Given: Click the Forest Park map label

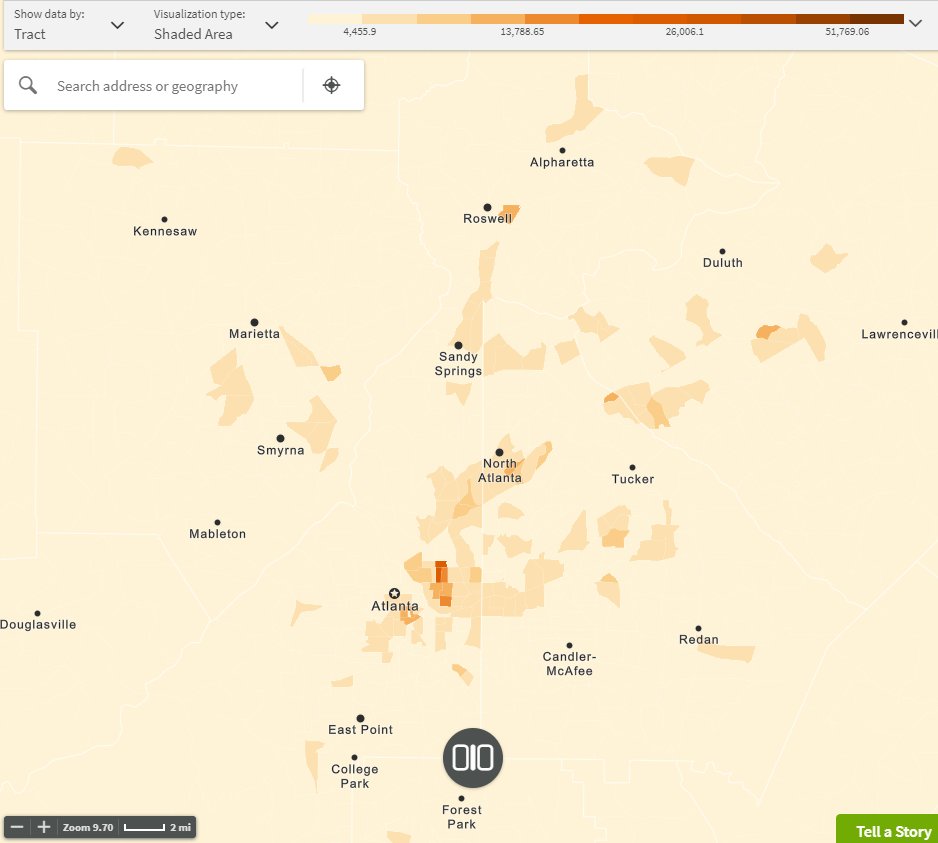Looking at the screenshot, I should [461, 817].
